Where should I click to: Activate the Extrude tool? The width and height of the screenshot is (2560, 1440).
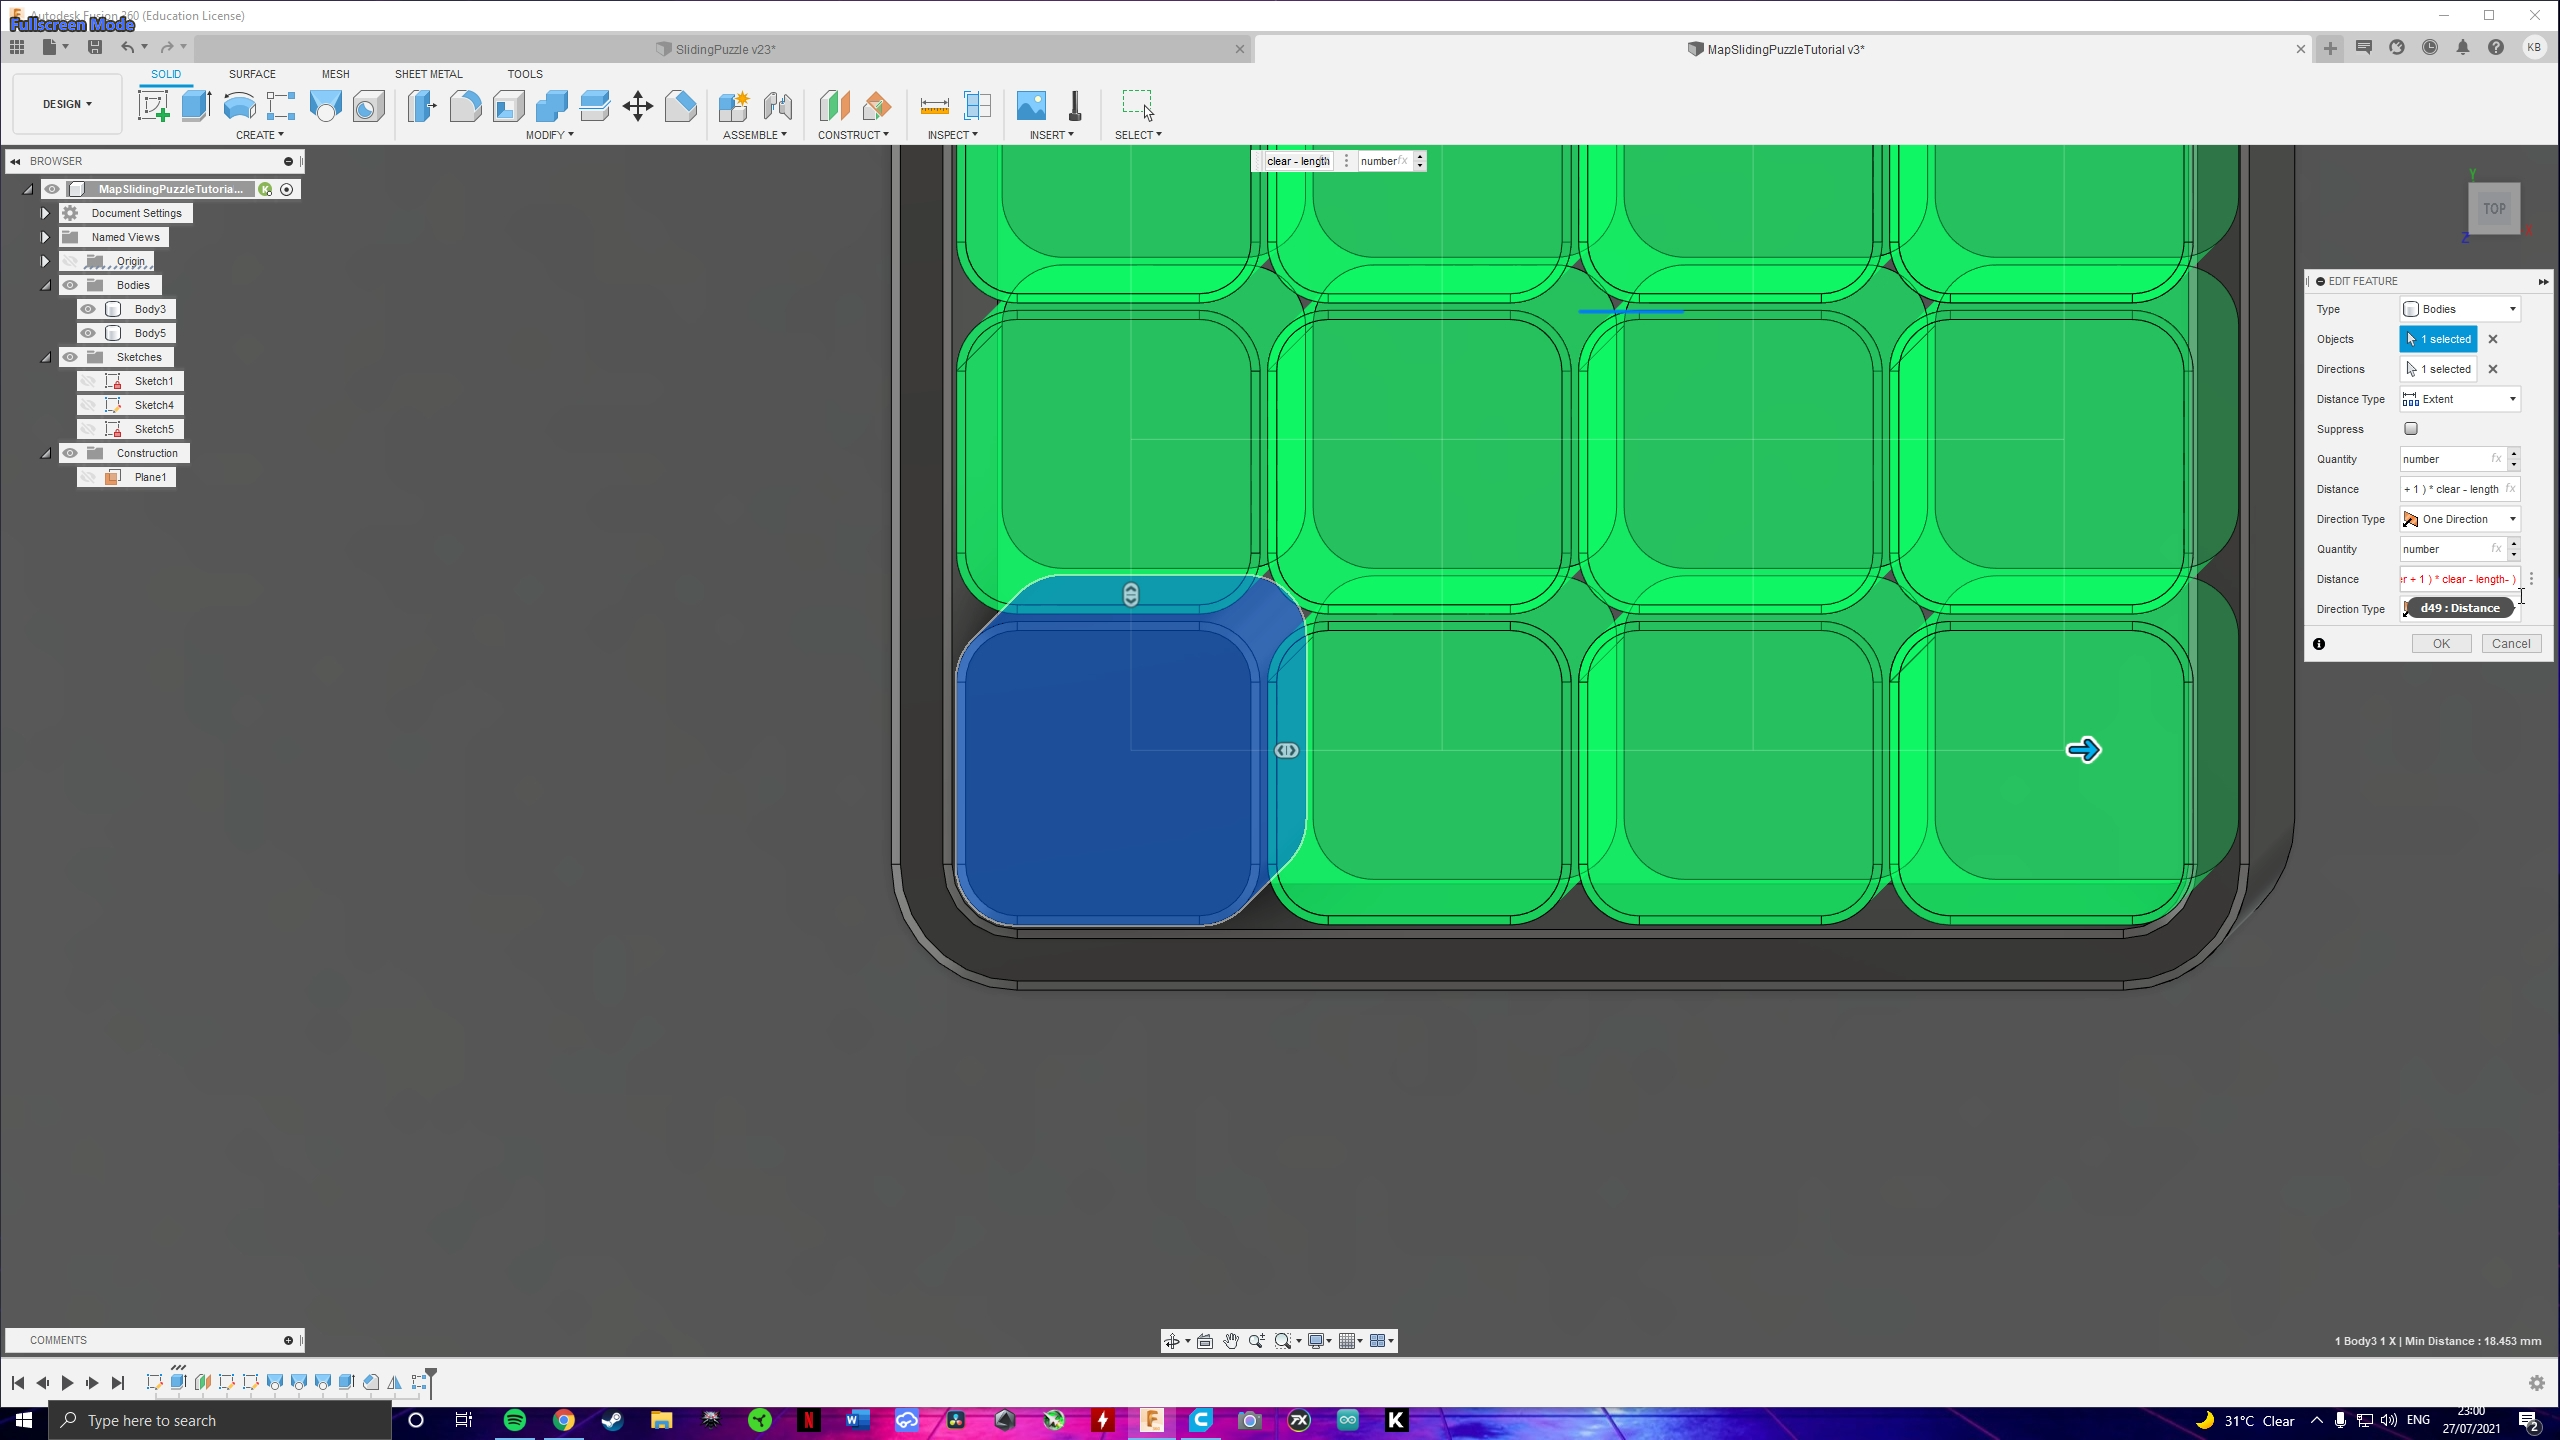pyautogui.click(x=194, y=105)
